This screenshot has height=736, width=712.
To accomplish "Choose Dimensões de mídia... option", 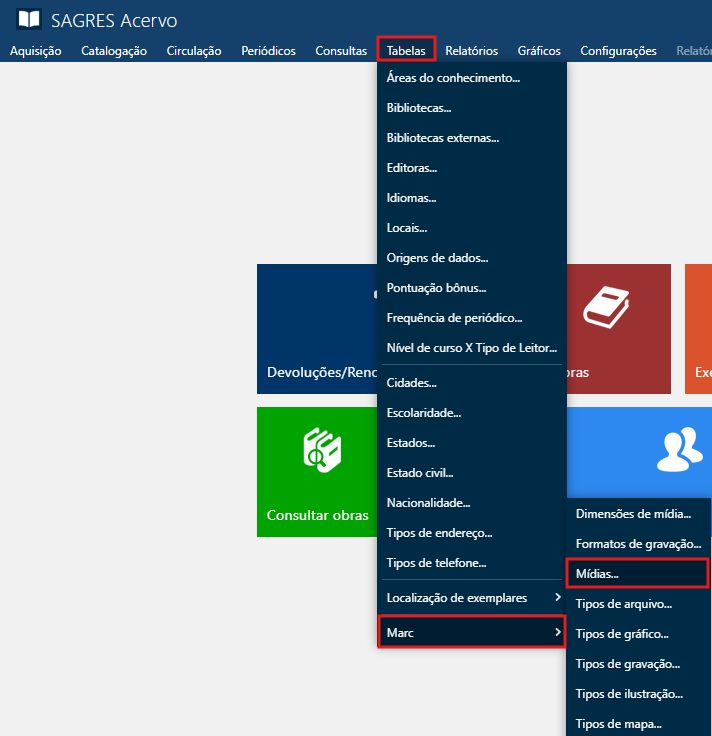I will [633, 514].
